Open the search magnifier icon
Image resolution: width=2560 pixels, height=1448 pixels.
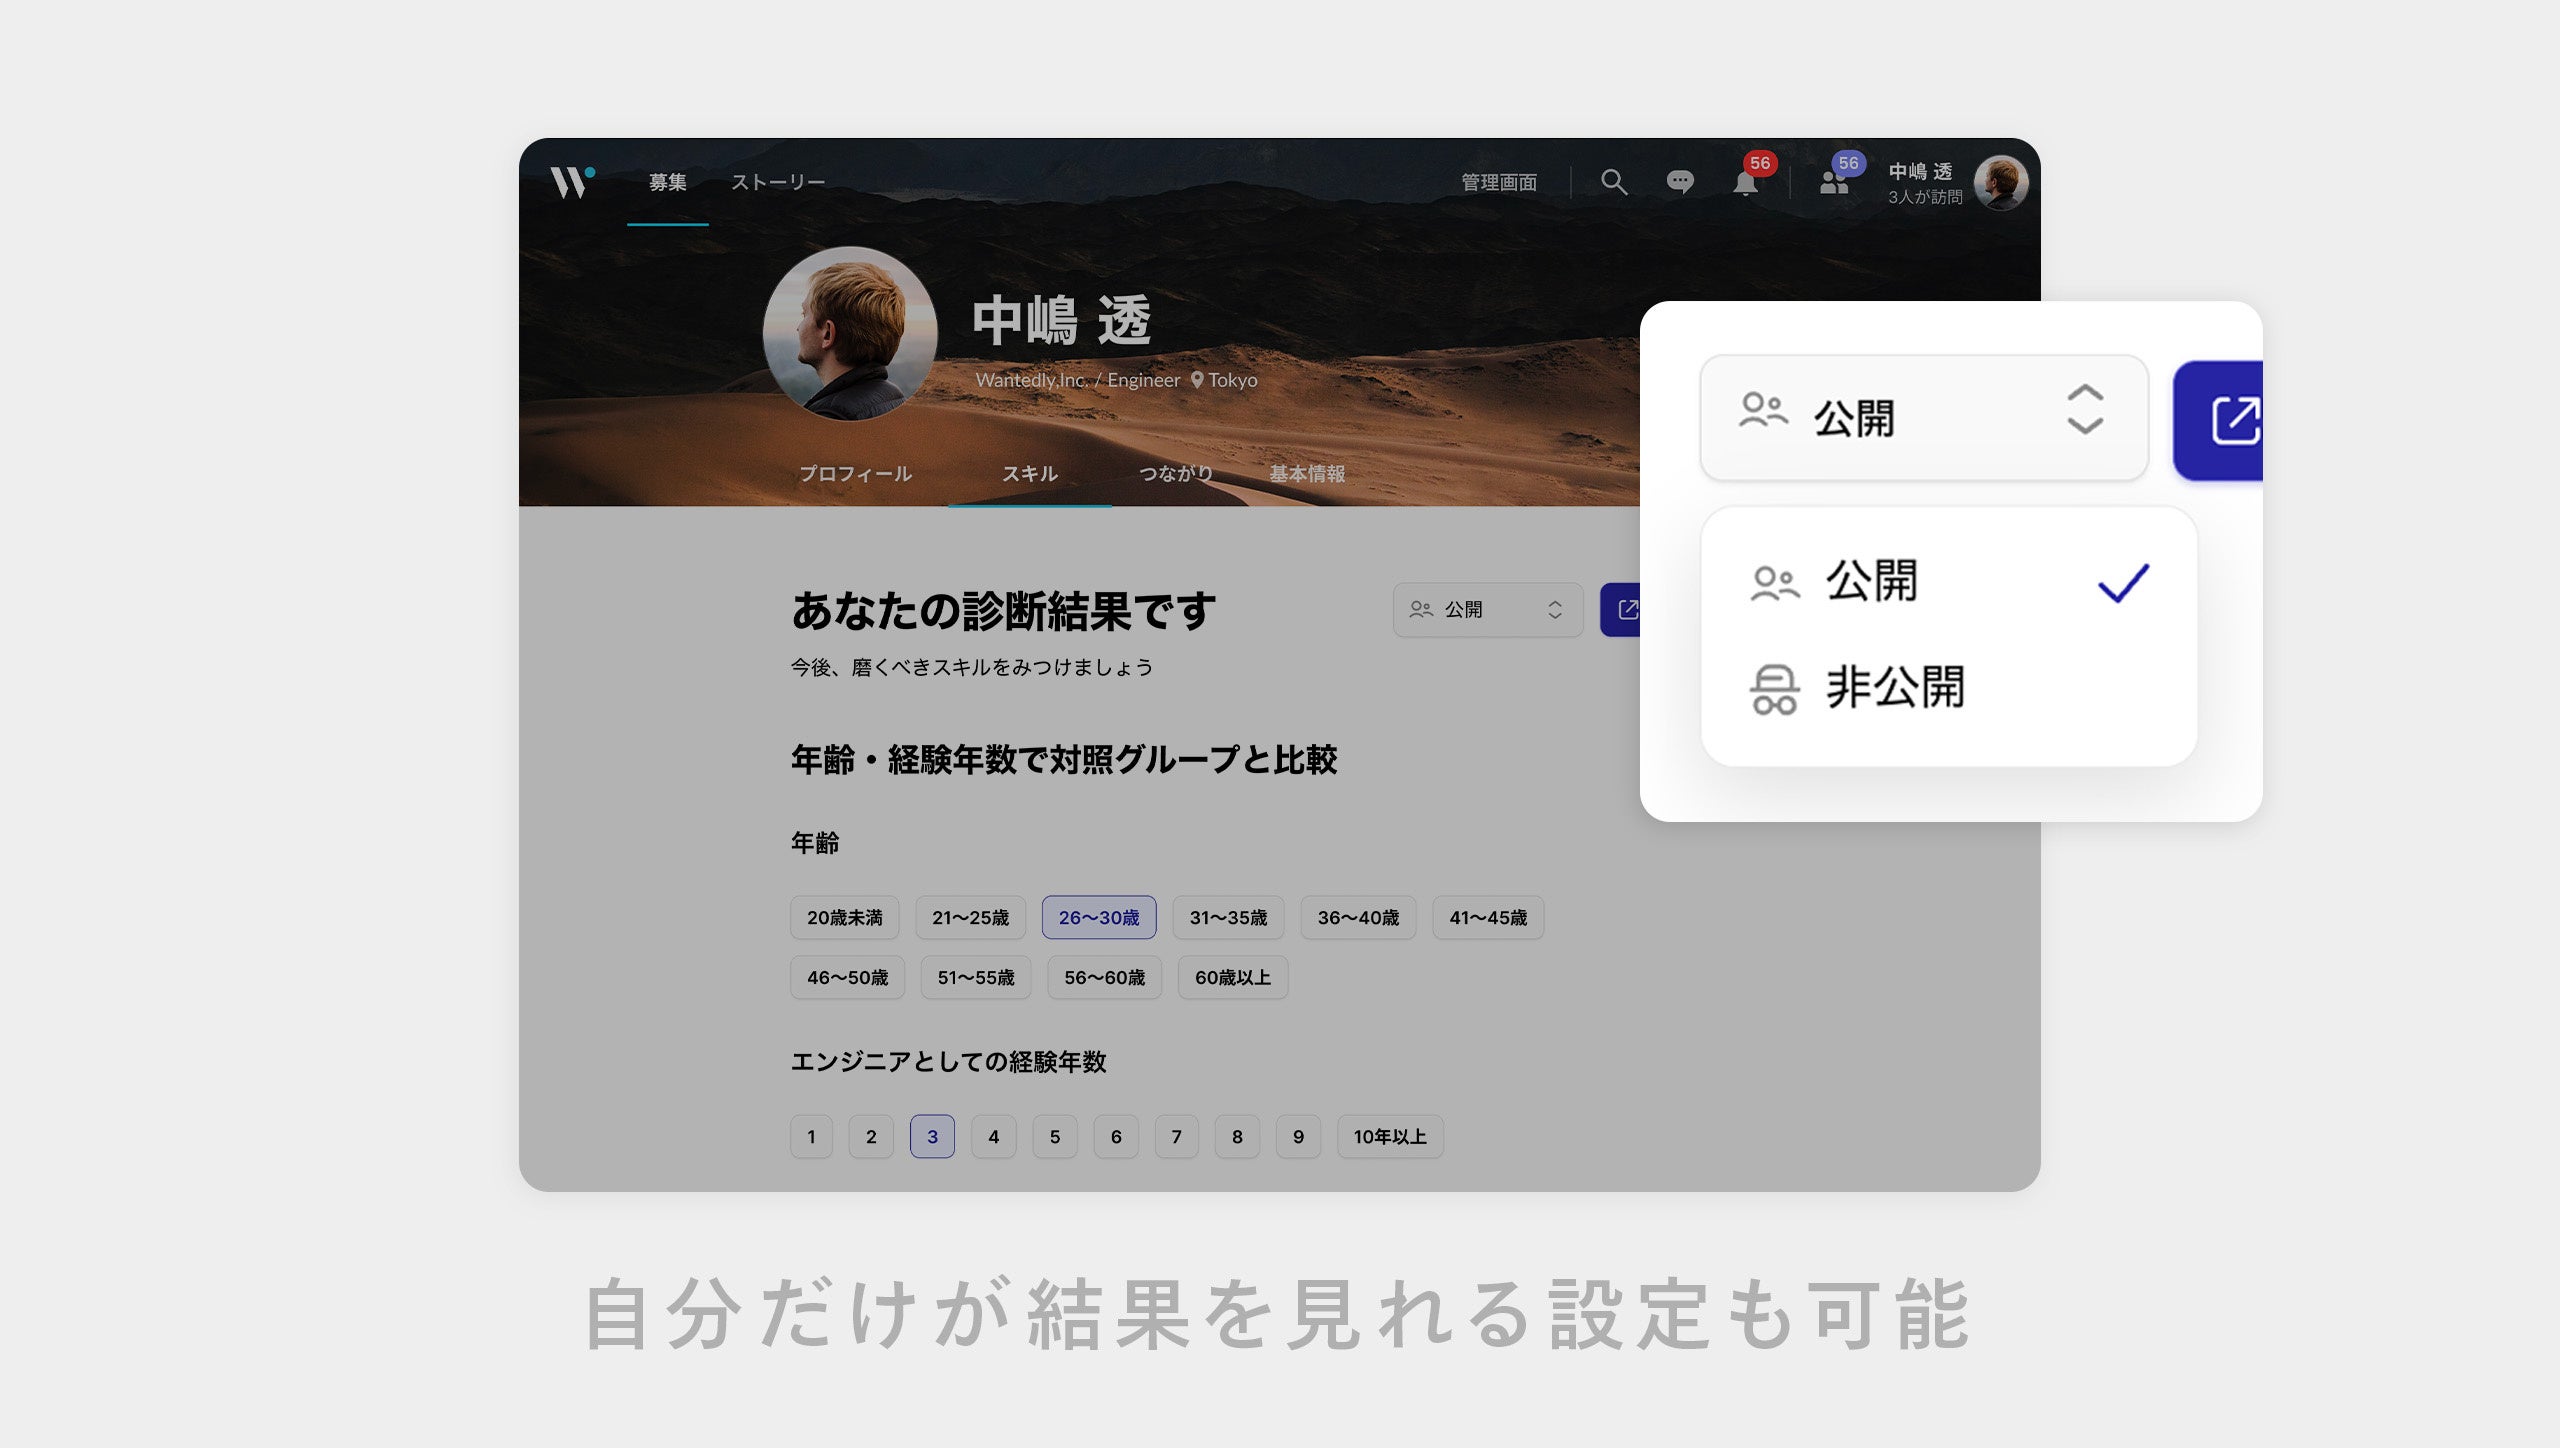pyautogui.click(x=1613, y=182)
